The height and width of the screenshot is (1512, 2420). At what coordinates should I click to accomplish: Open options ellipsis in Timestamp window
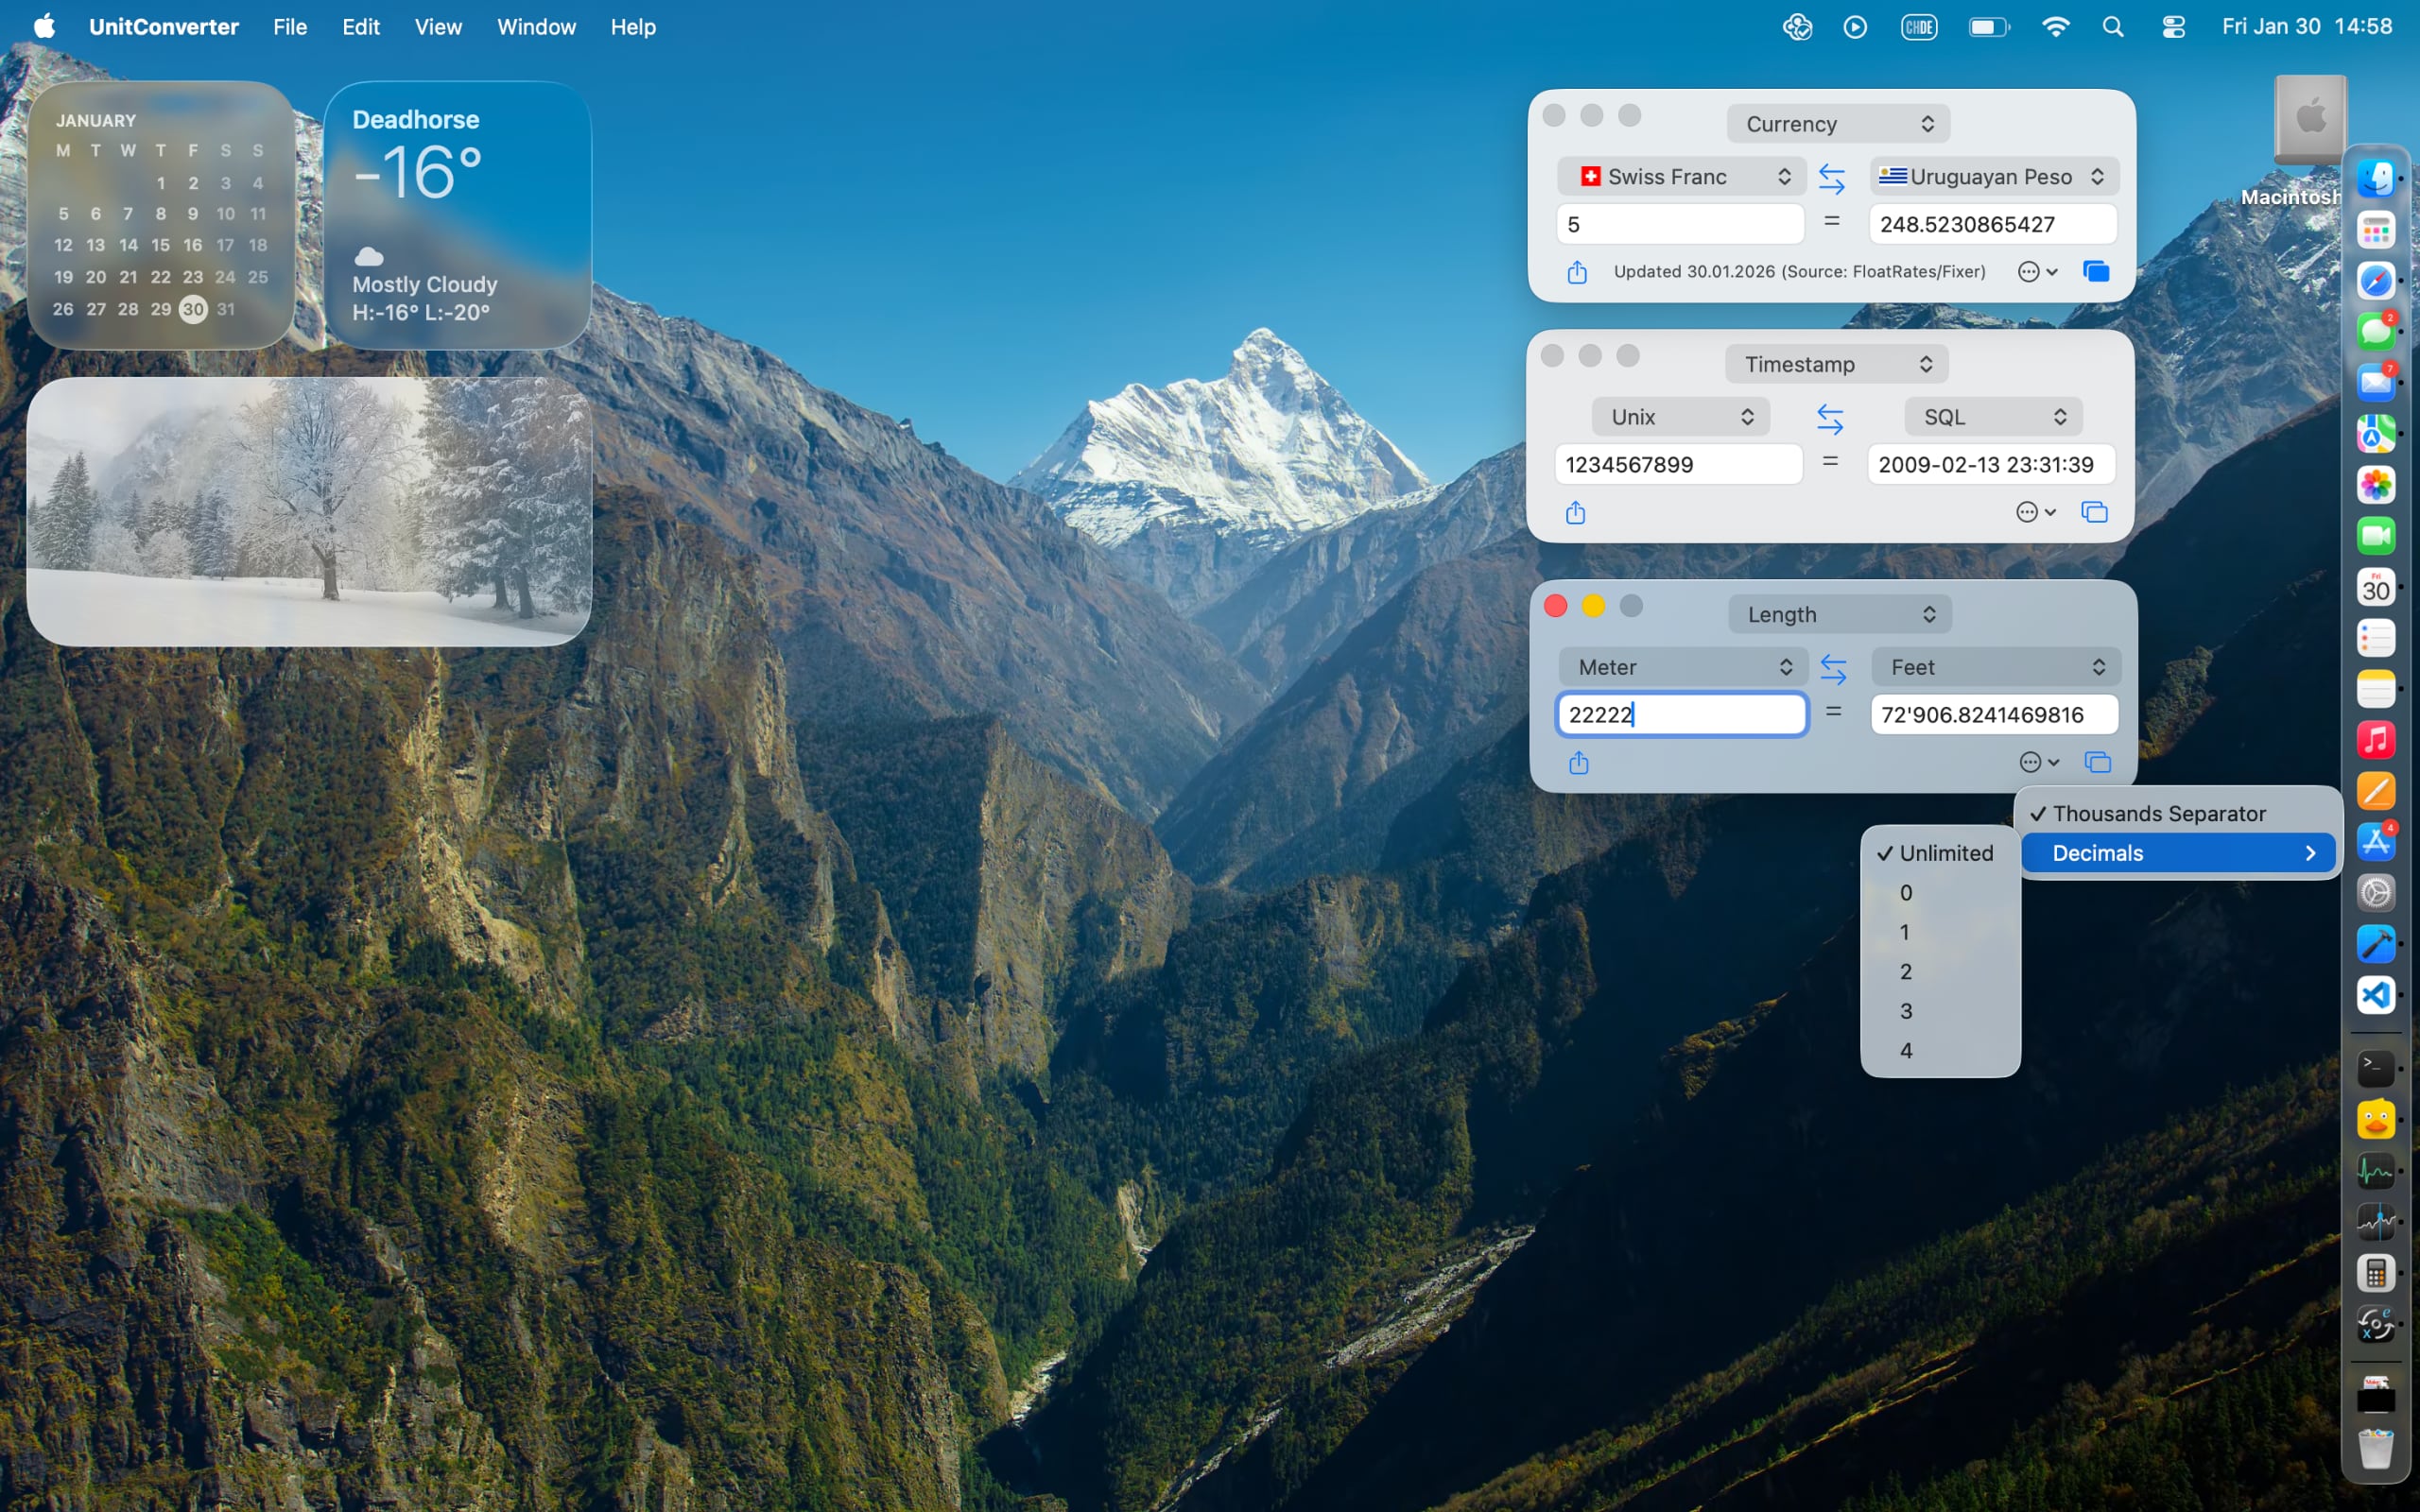click(x=2035, y=513)
